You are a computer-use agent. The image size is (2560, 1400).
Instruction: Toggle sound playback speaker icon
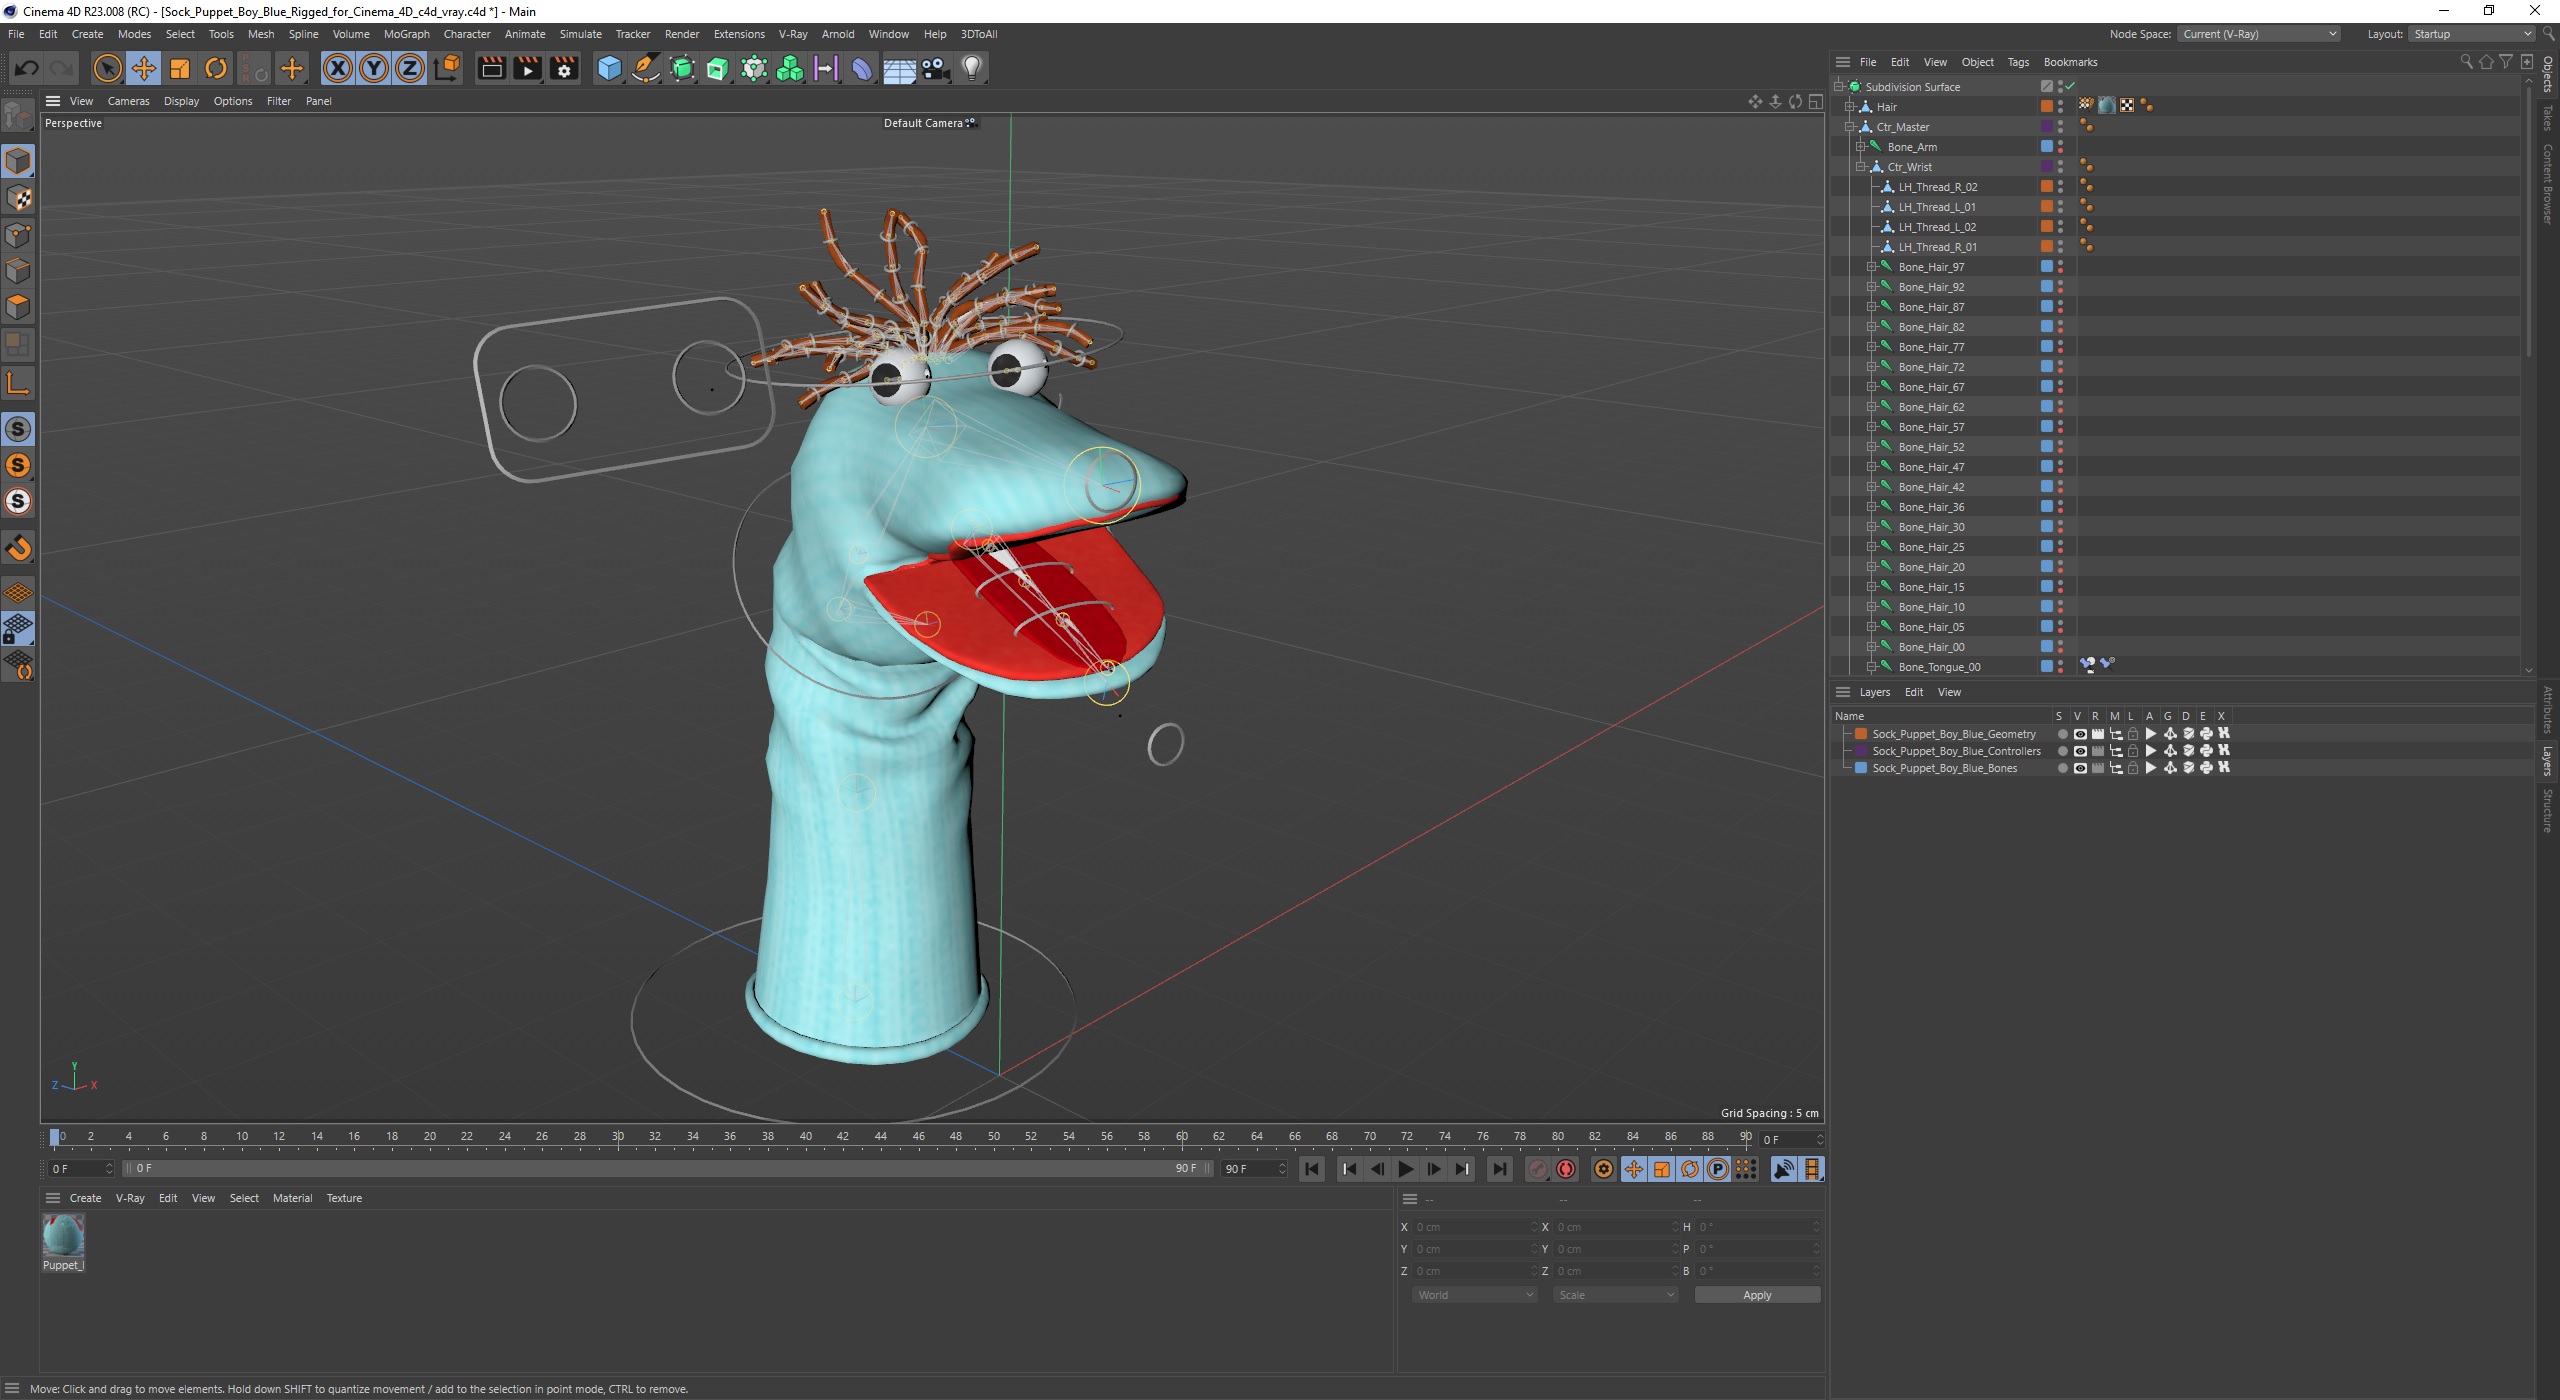click(1784, 1169)
